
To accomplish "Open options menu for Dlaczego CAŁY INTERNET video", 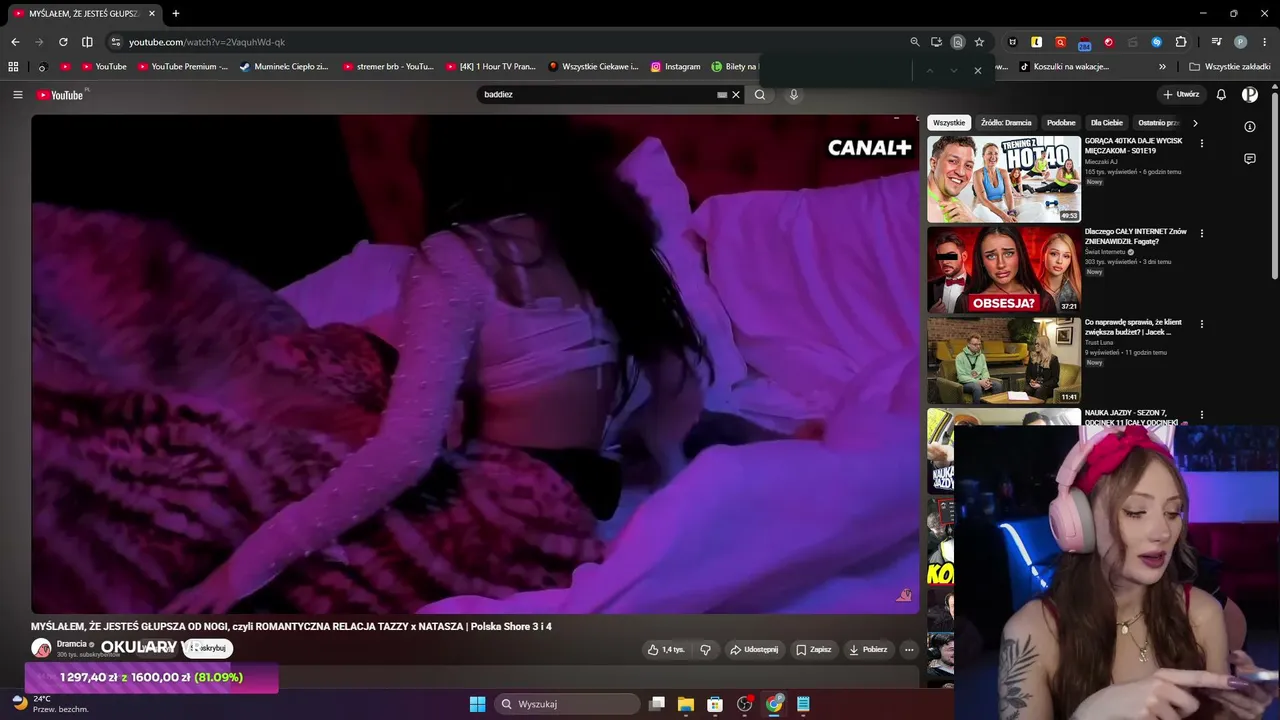I will coord(1202,233).
